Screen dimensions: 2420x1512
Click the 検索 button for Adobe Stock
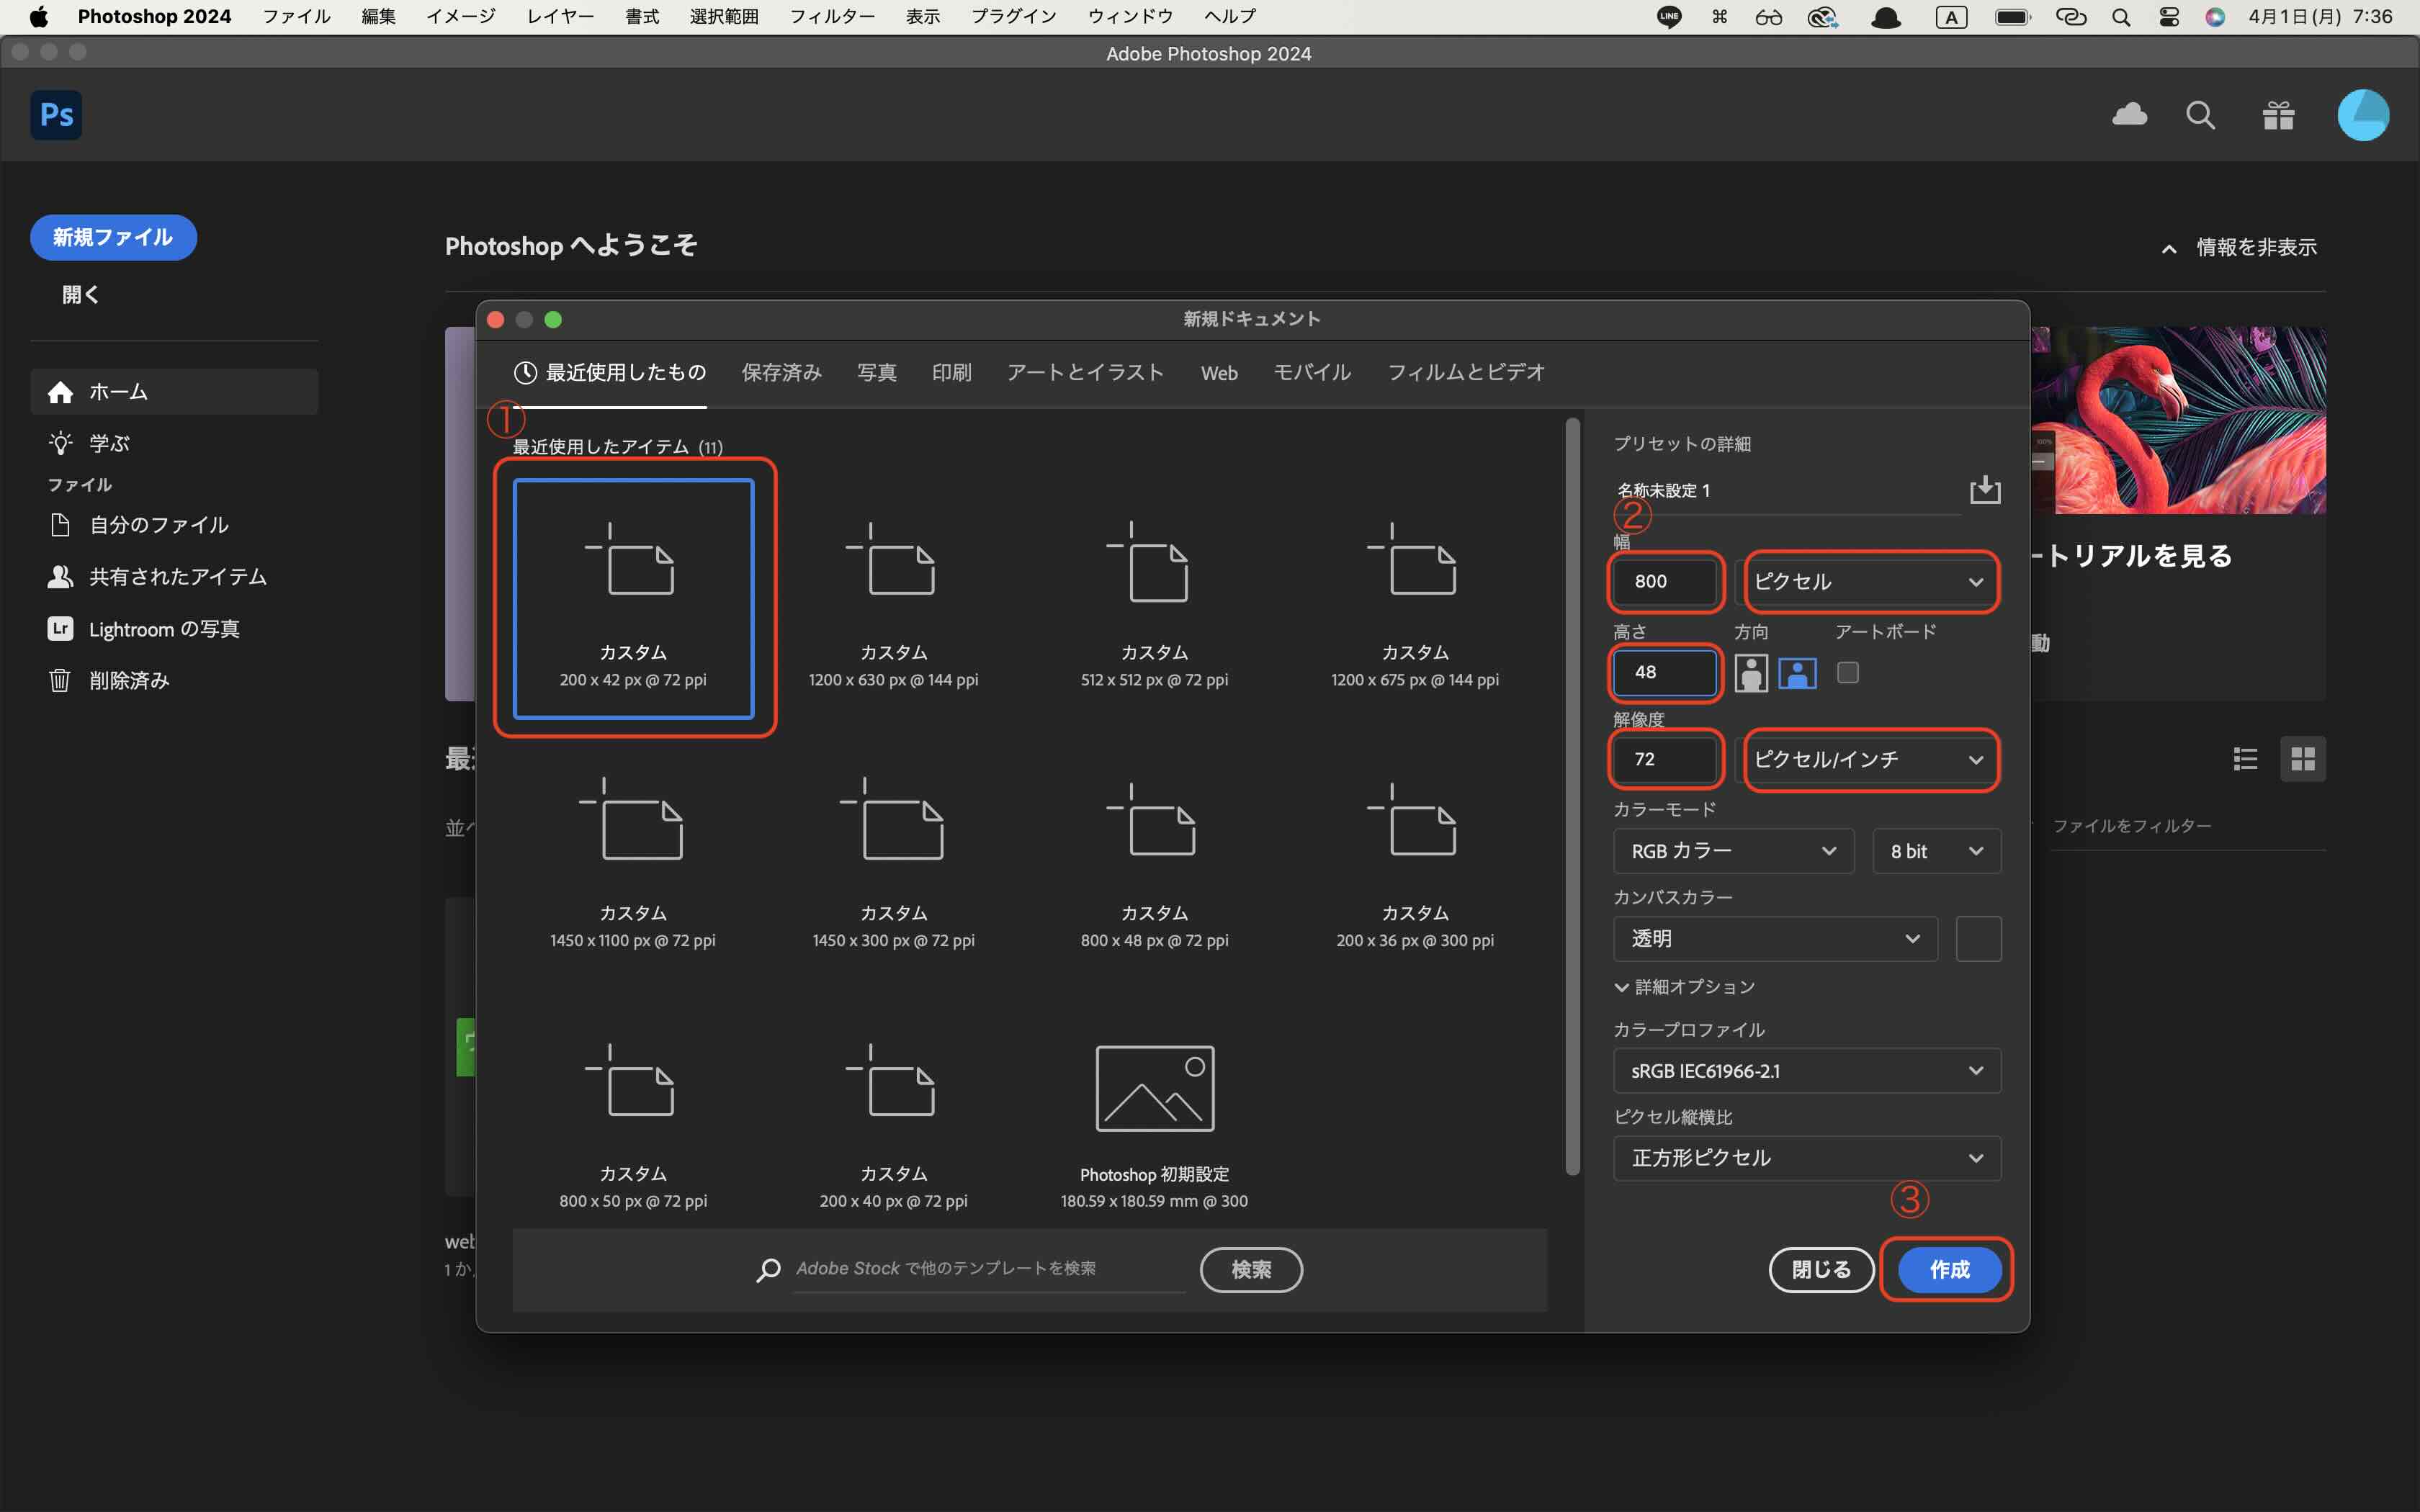click(x=1251, y=1270)
